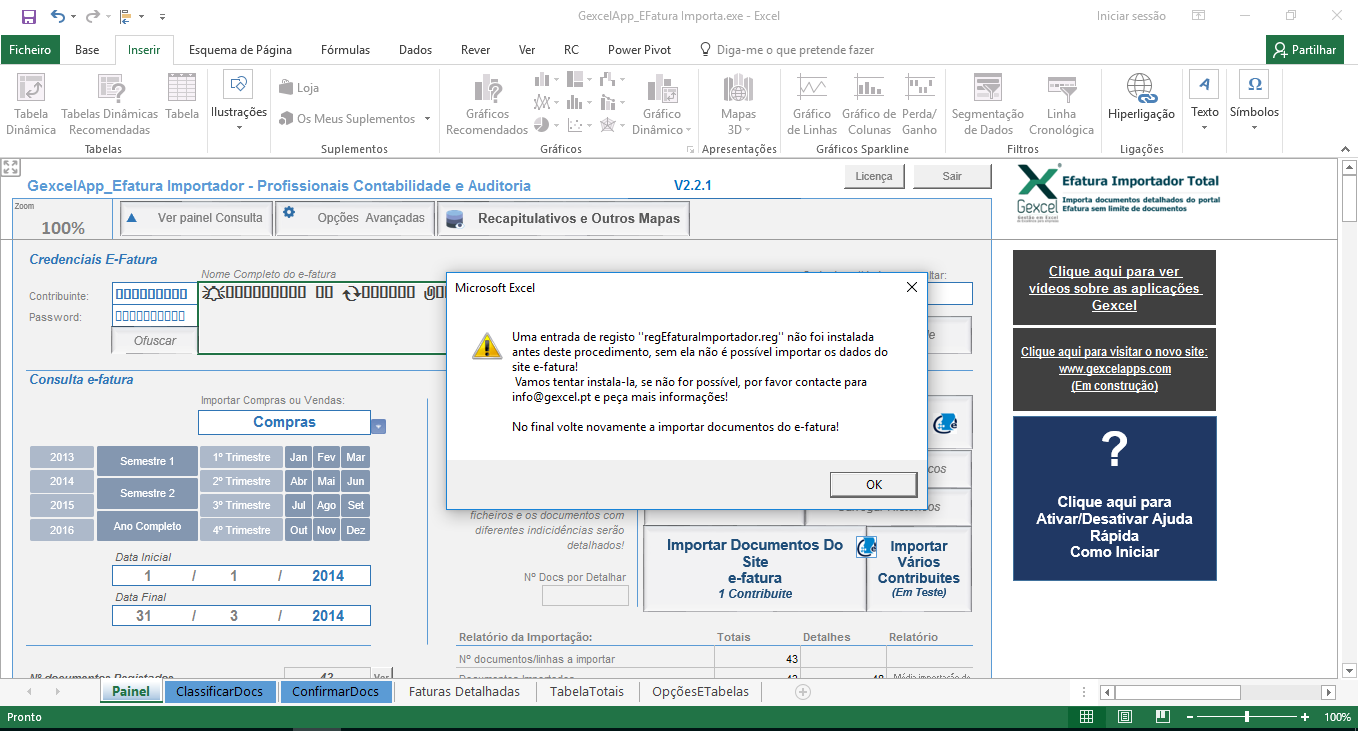Switch to the Fórmulas ribbon tab

345,50
